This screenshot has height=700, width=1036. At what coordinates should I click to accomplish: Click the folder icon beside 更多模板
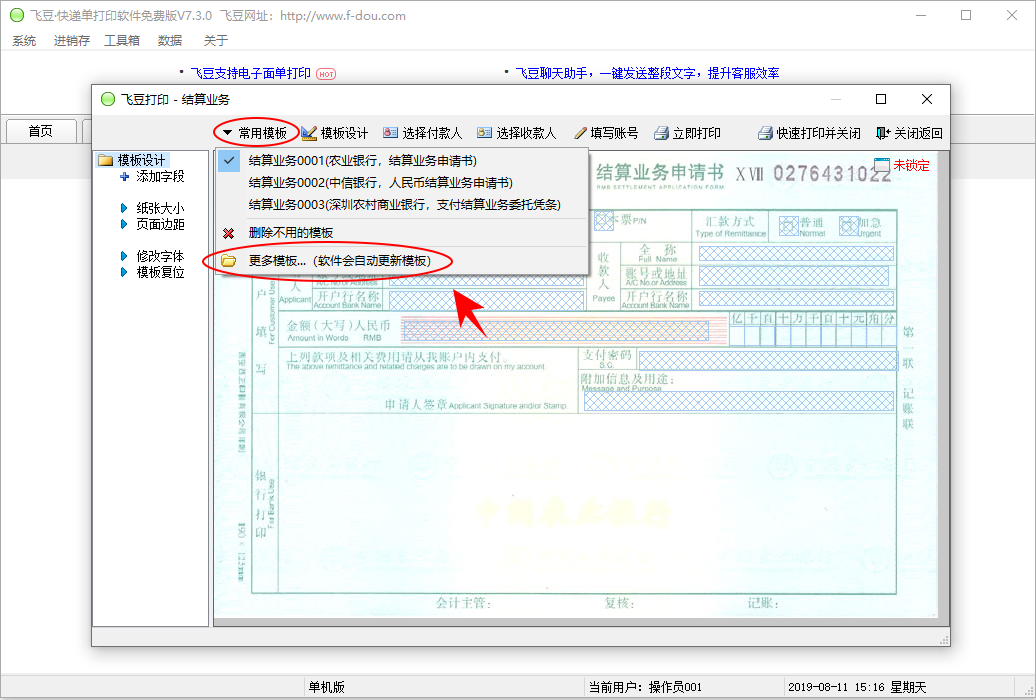coord(229,261)
